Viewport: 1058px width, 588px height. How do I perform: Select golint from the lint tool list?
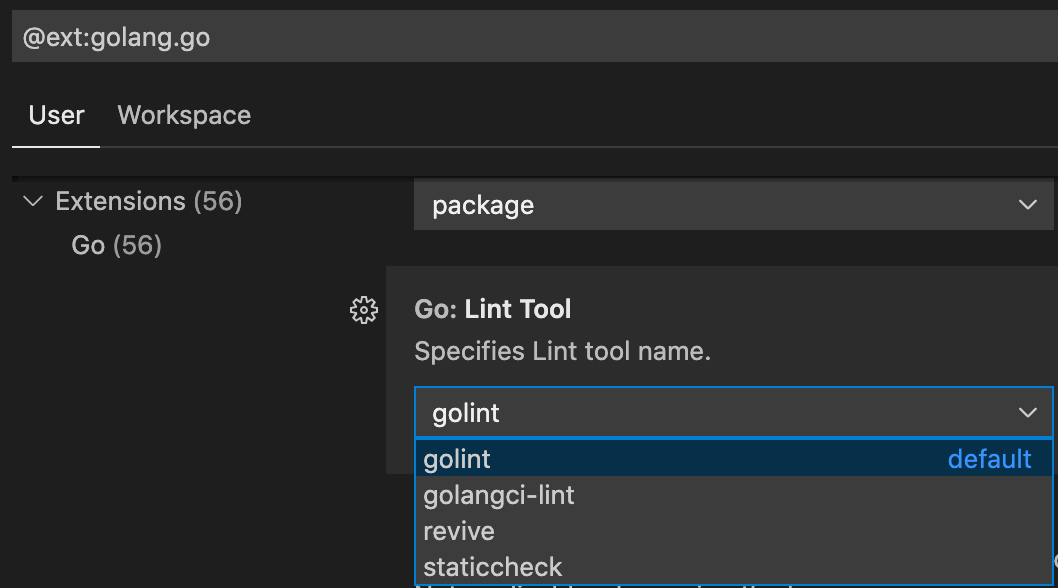coord(457,459)
